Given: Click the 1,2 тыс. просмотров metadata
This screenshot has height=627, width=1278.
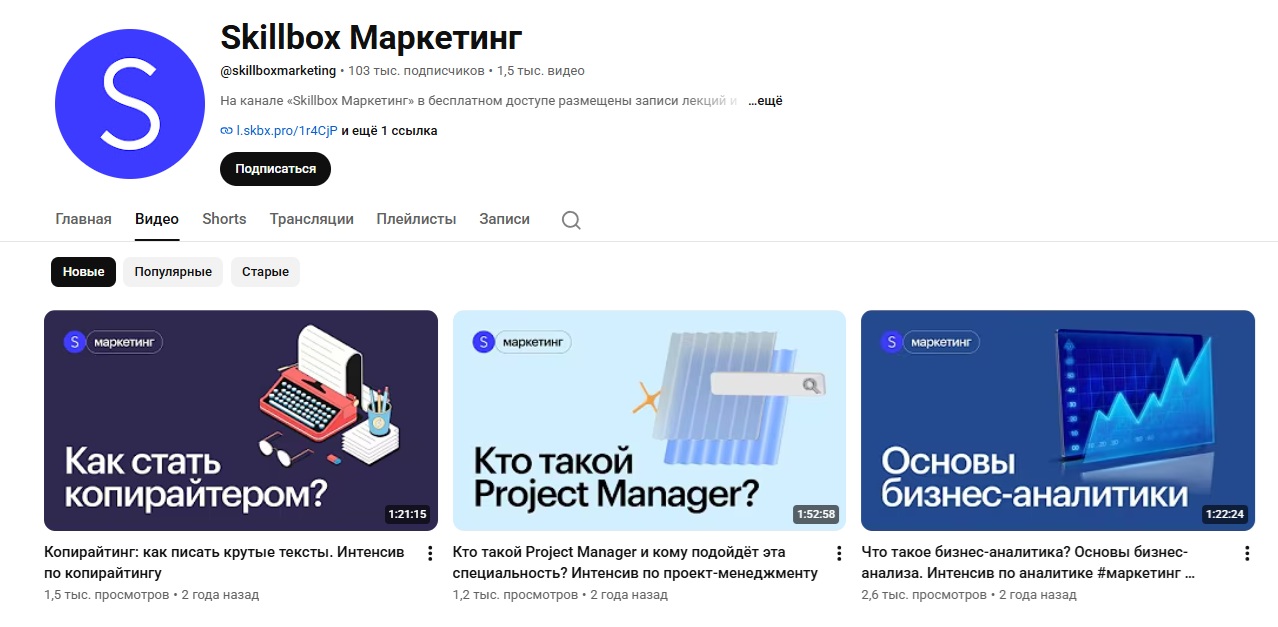Looking at the screenshot, I should [x=515, y=595].
